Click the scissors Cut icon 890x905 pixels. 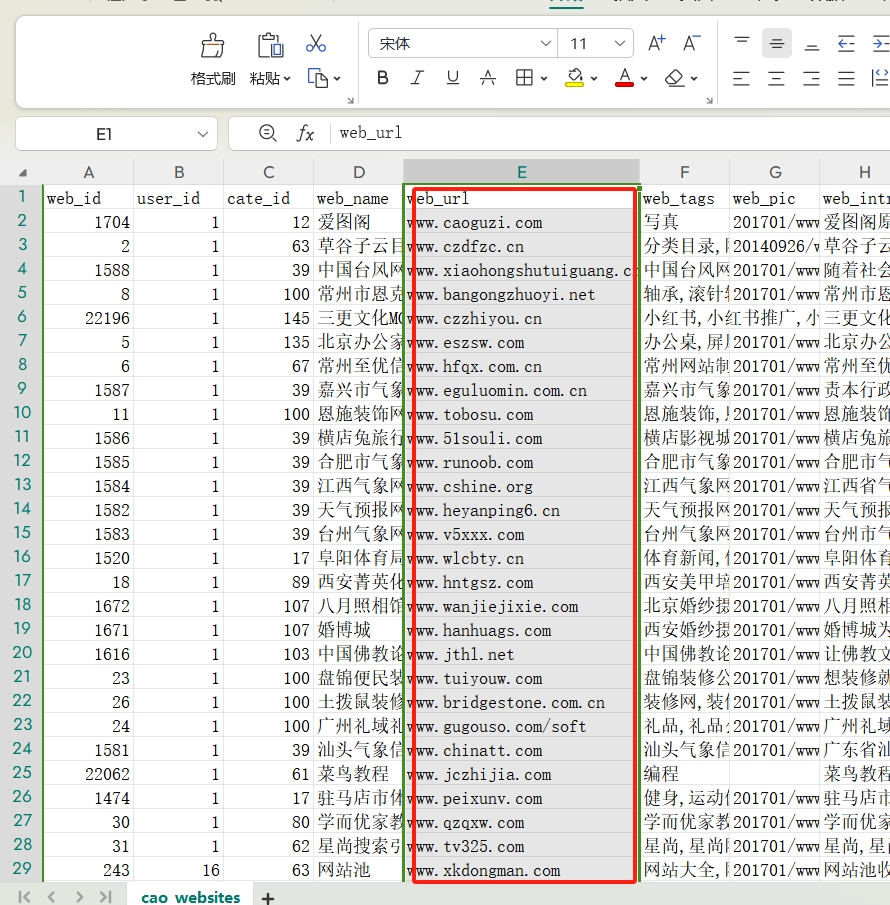(316, 43)
